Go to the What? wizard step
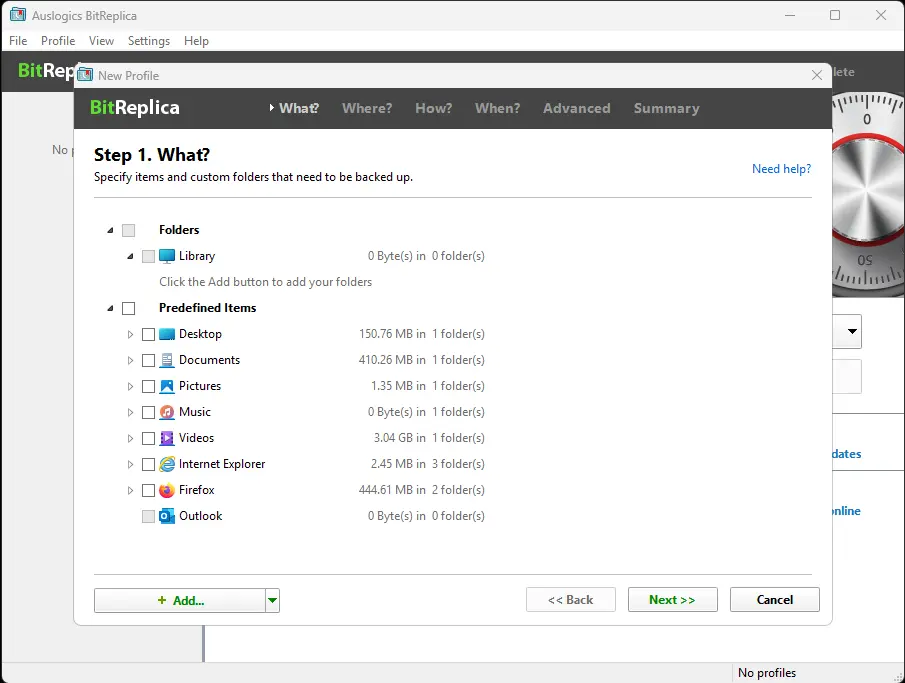 point(298,109)
